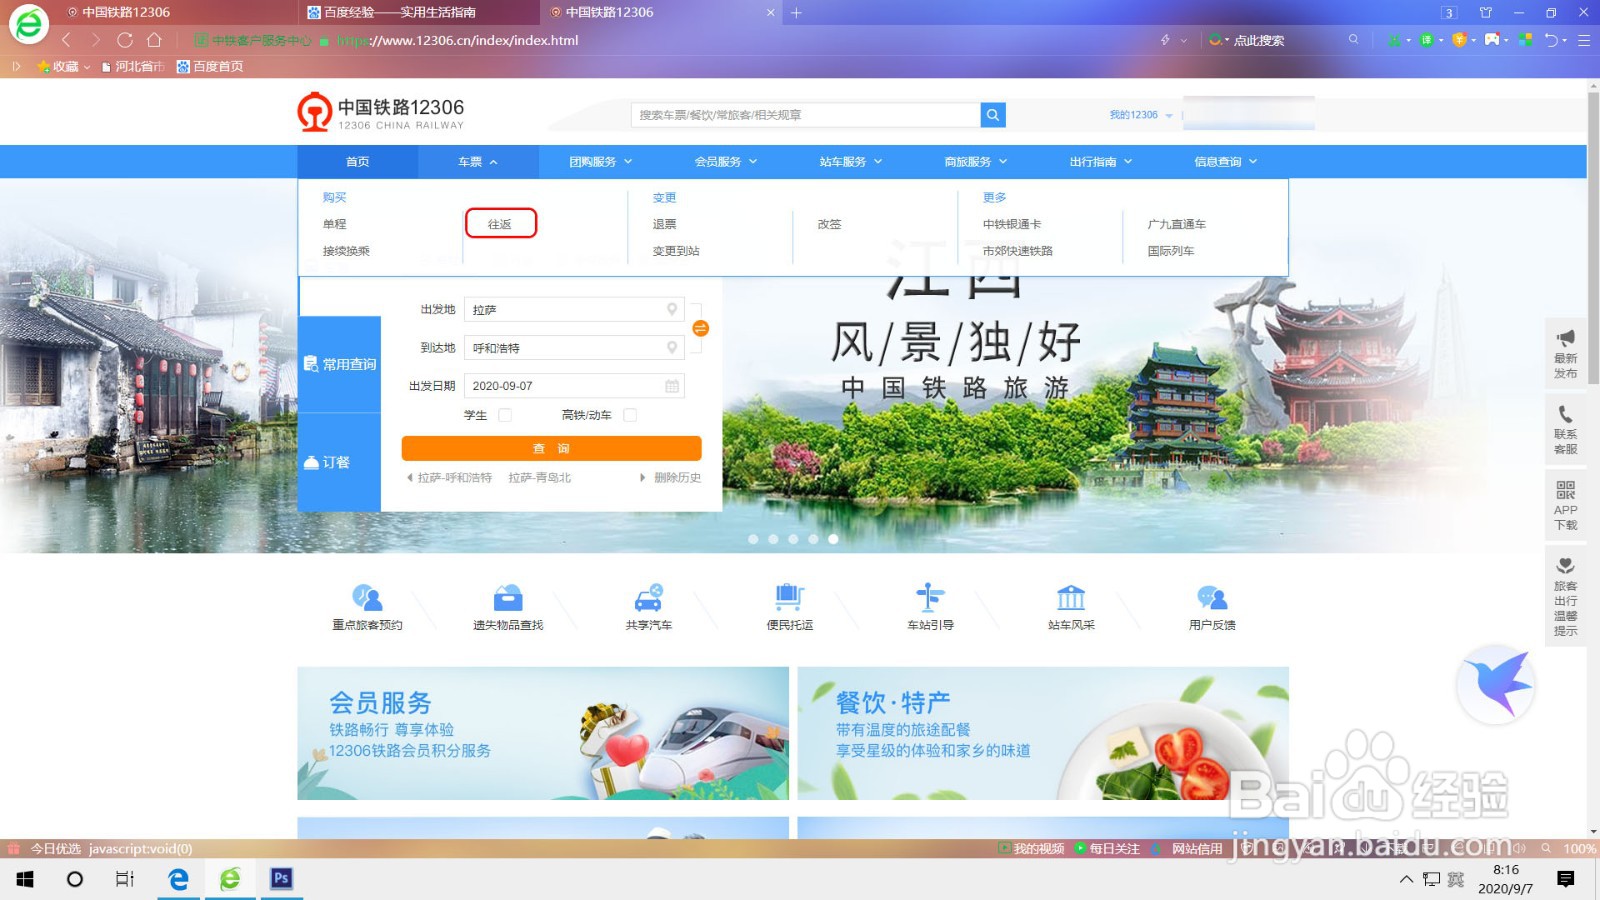Select 改签 rebooking option

[x=830, y=224]
